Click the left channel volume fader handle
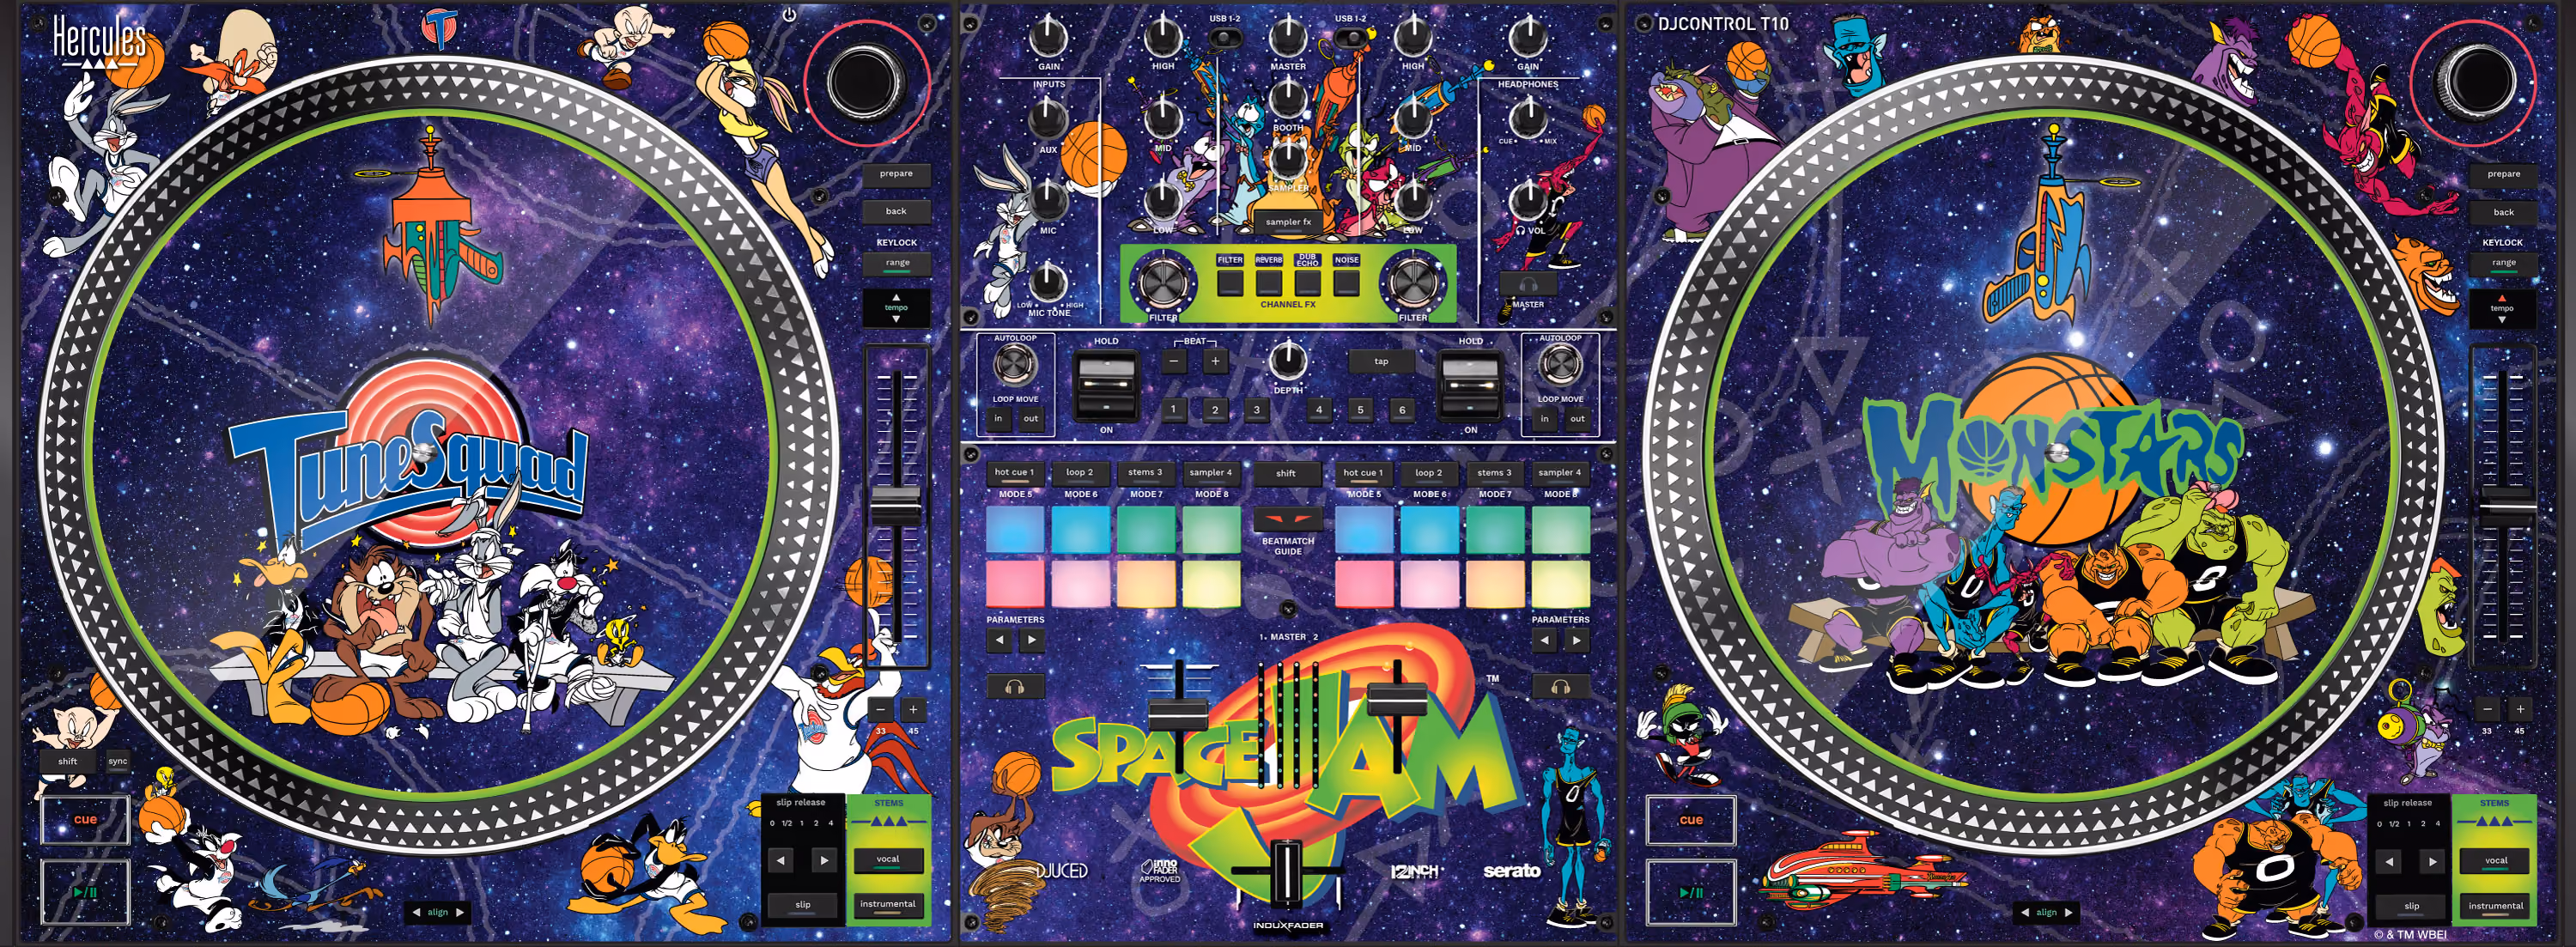This screenshot has width=2576, height=947. 1179,714
